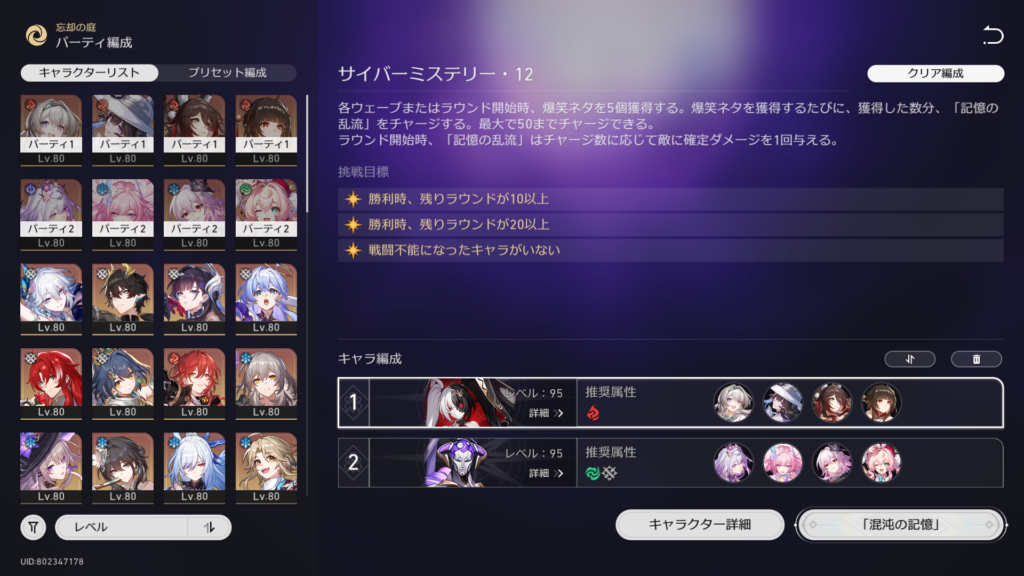Viewport: 1024px width, 576px height.
Task: Click the クリア編成 button
Action: point(935,73)
